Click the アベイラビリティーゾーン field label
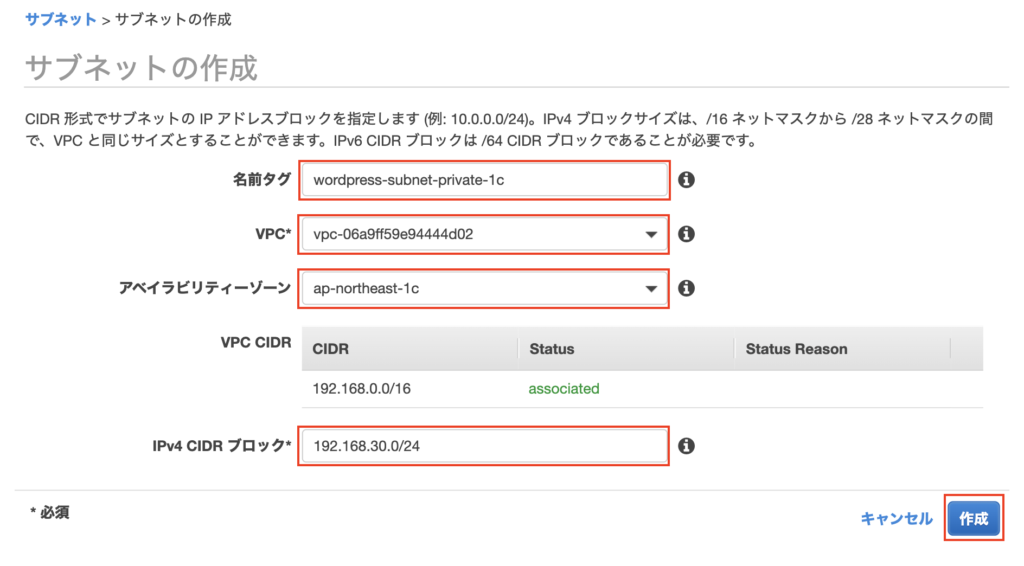This screenshot has width=1024, height=566. click(x=205, y=288)
